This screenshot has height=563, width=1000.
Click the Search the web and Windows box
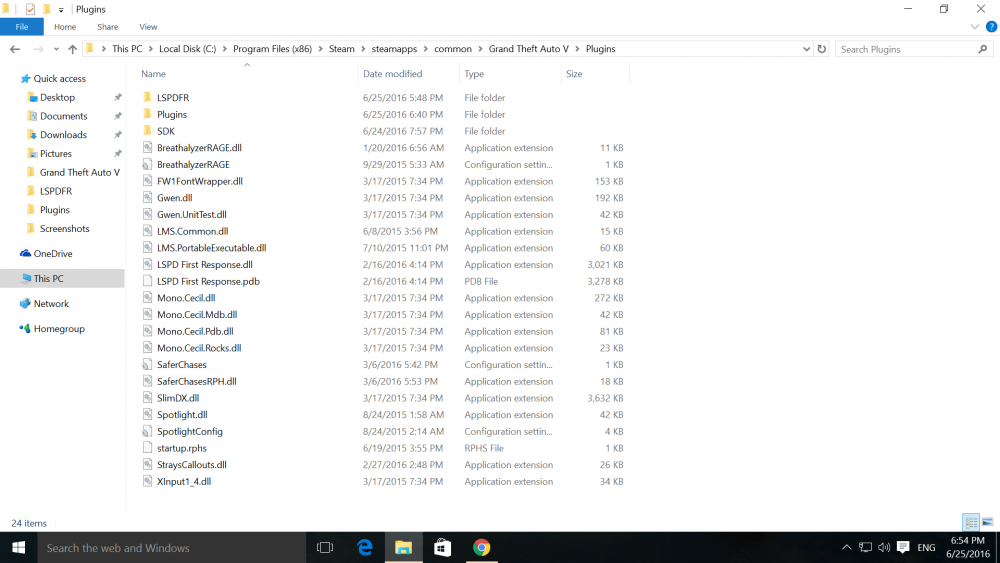172,548
